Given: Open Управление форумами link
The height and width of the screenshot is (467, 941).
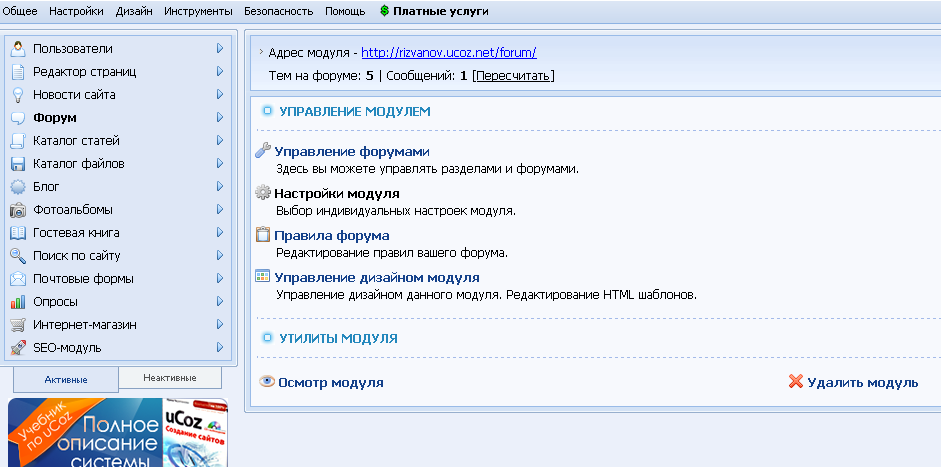Looking at the screenshot, I should [352, 151].
